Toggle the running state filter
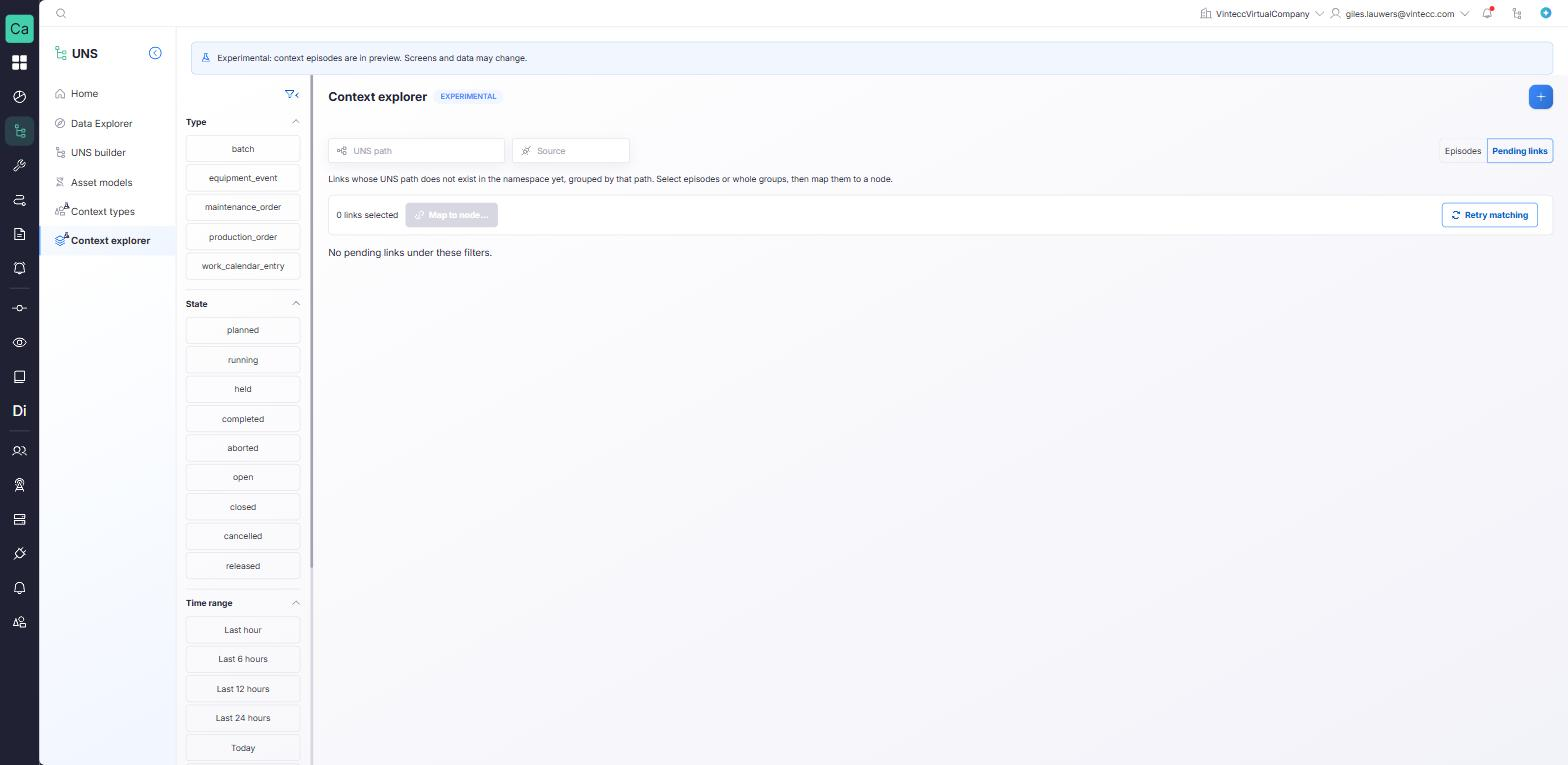Image resolution: width=1568 pixels, height=765 pixels. 243,360
